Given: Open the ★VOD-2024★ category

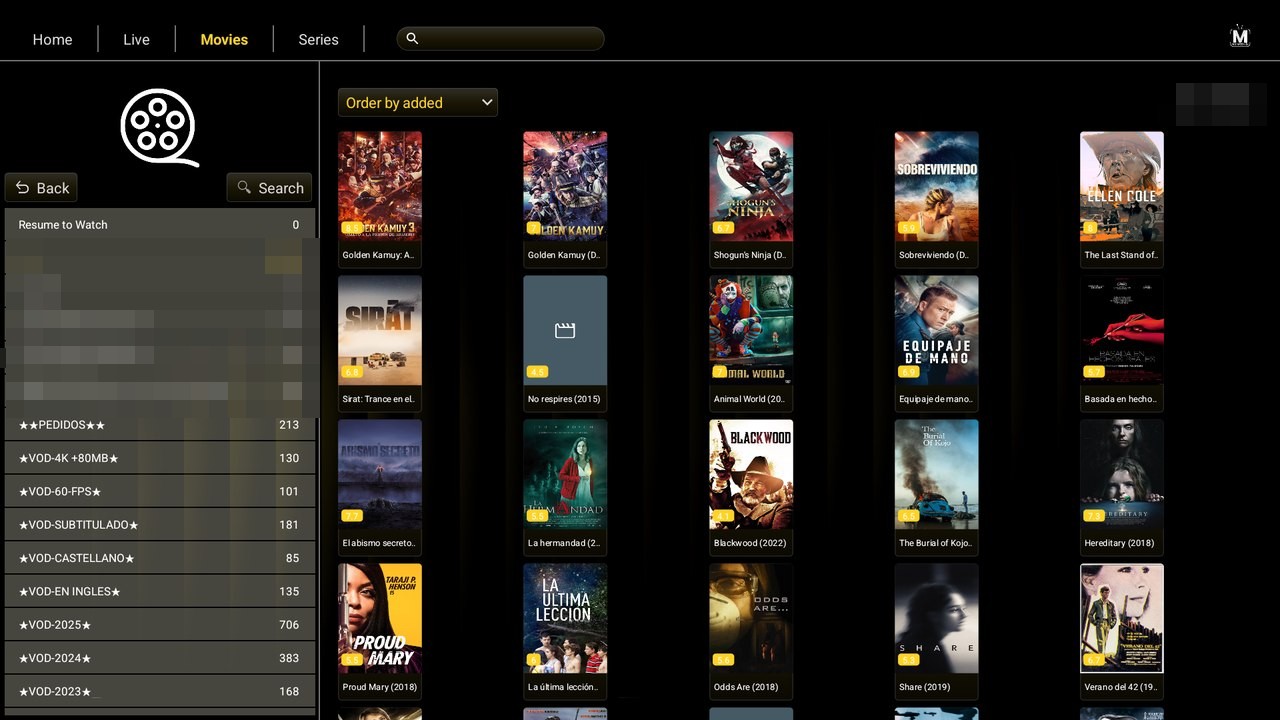Looking at the screenshot, I should click(160, 658).
